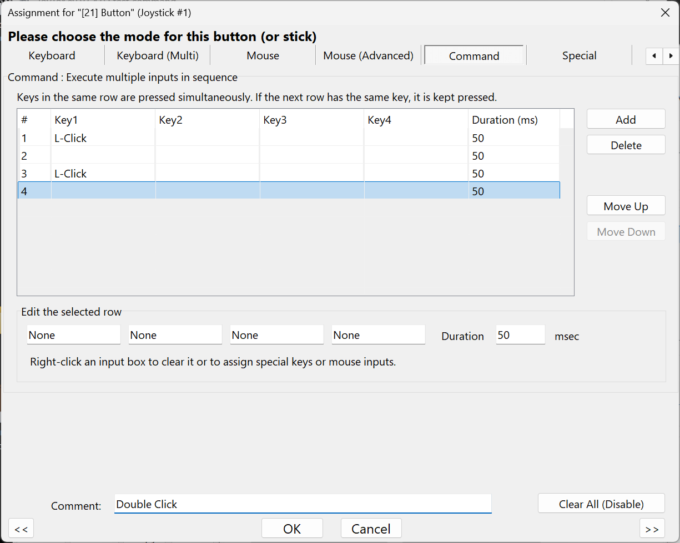
Task: Click the Comment field containing Double Click
Action: pyautogui.click(x=303, y=504)
